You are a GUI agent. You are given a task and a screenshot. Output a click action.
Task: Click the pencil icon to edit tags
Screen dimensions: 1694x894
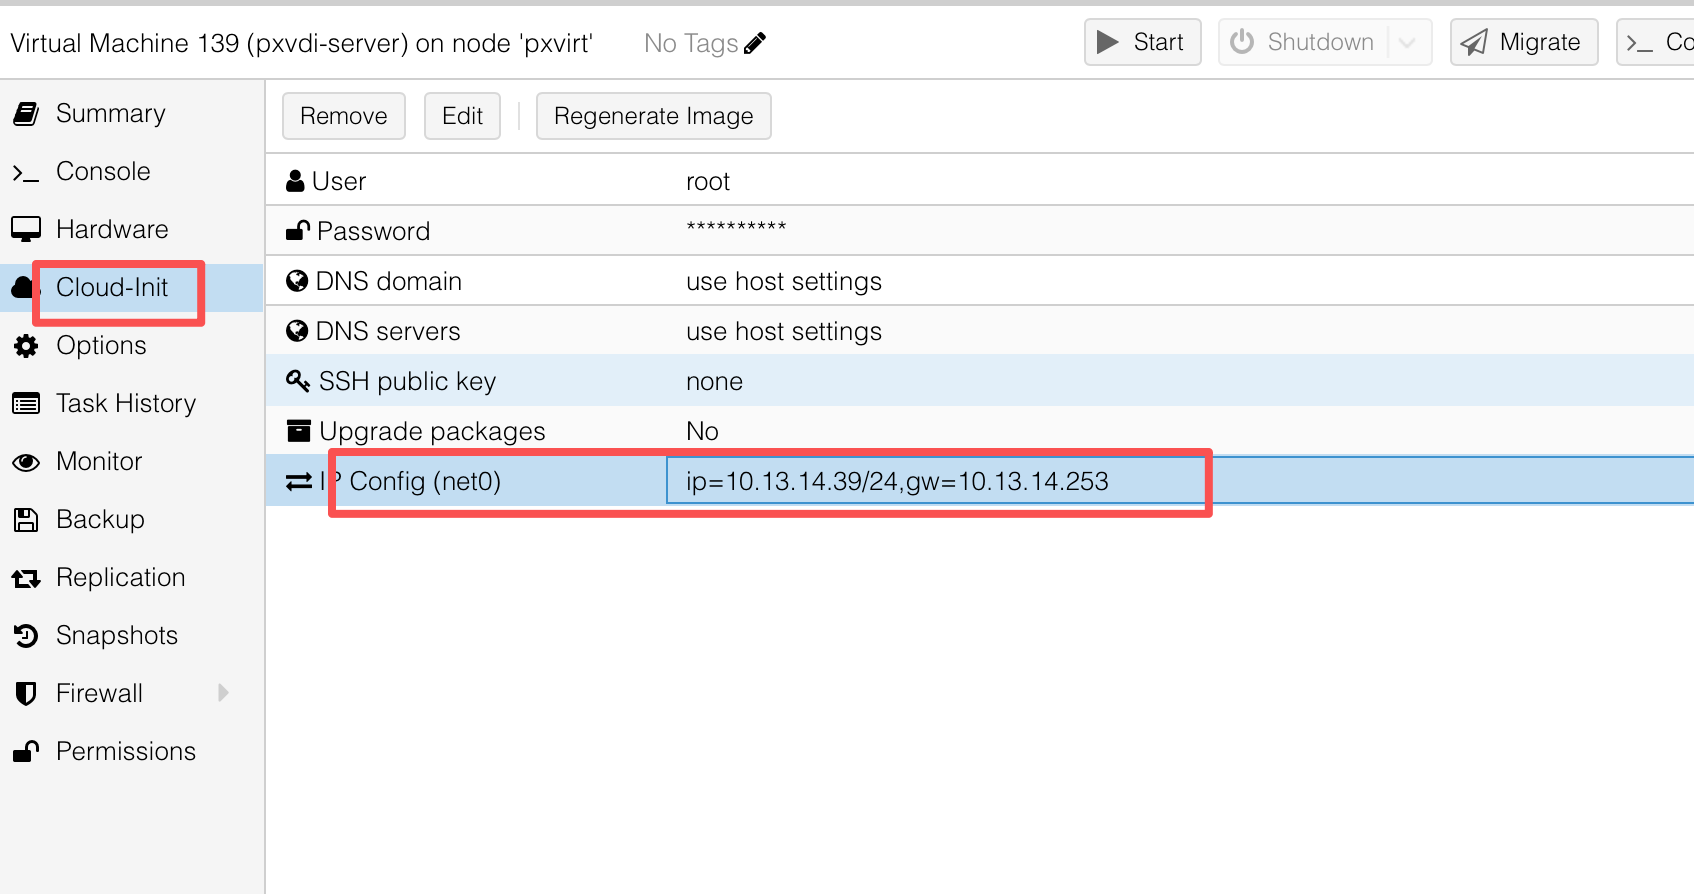(x=756, y=43)
